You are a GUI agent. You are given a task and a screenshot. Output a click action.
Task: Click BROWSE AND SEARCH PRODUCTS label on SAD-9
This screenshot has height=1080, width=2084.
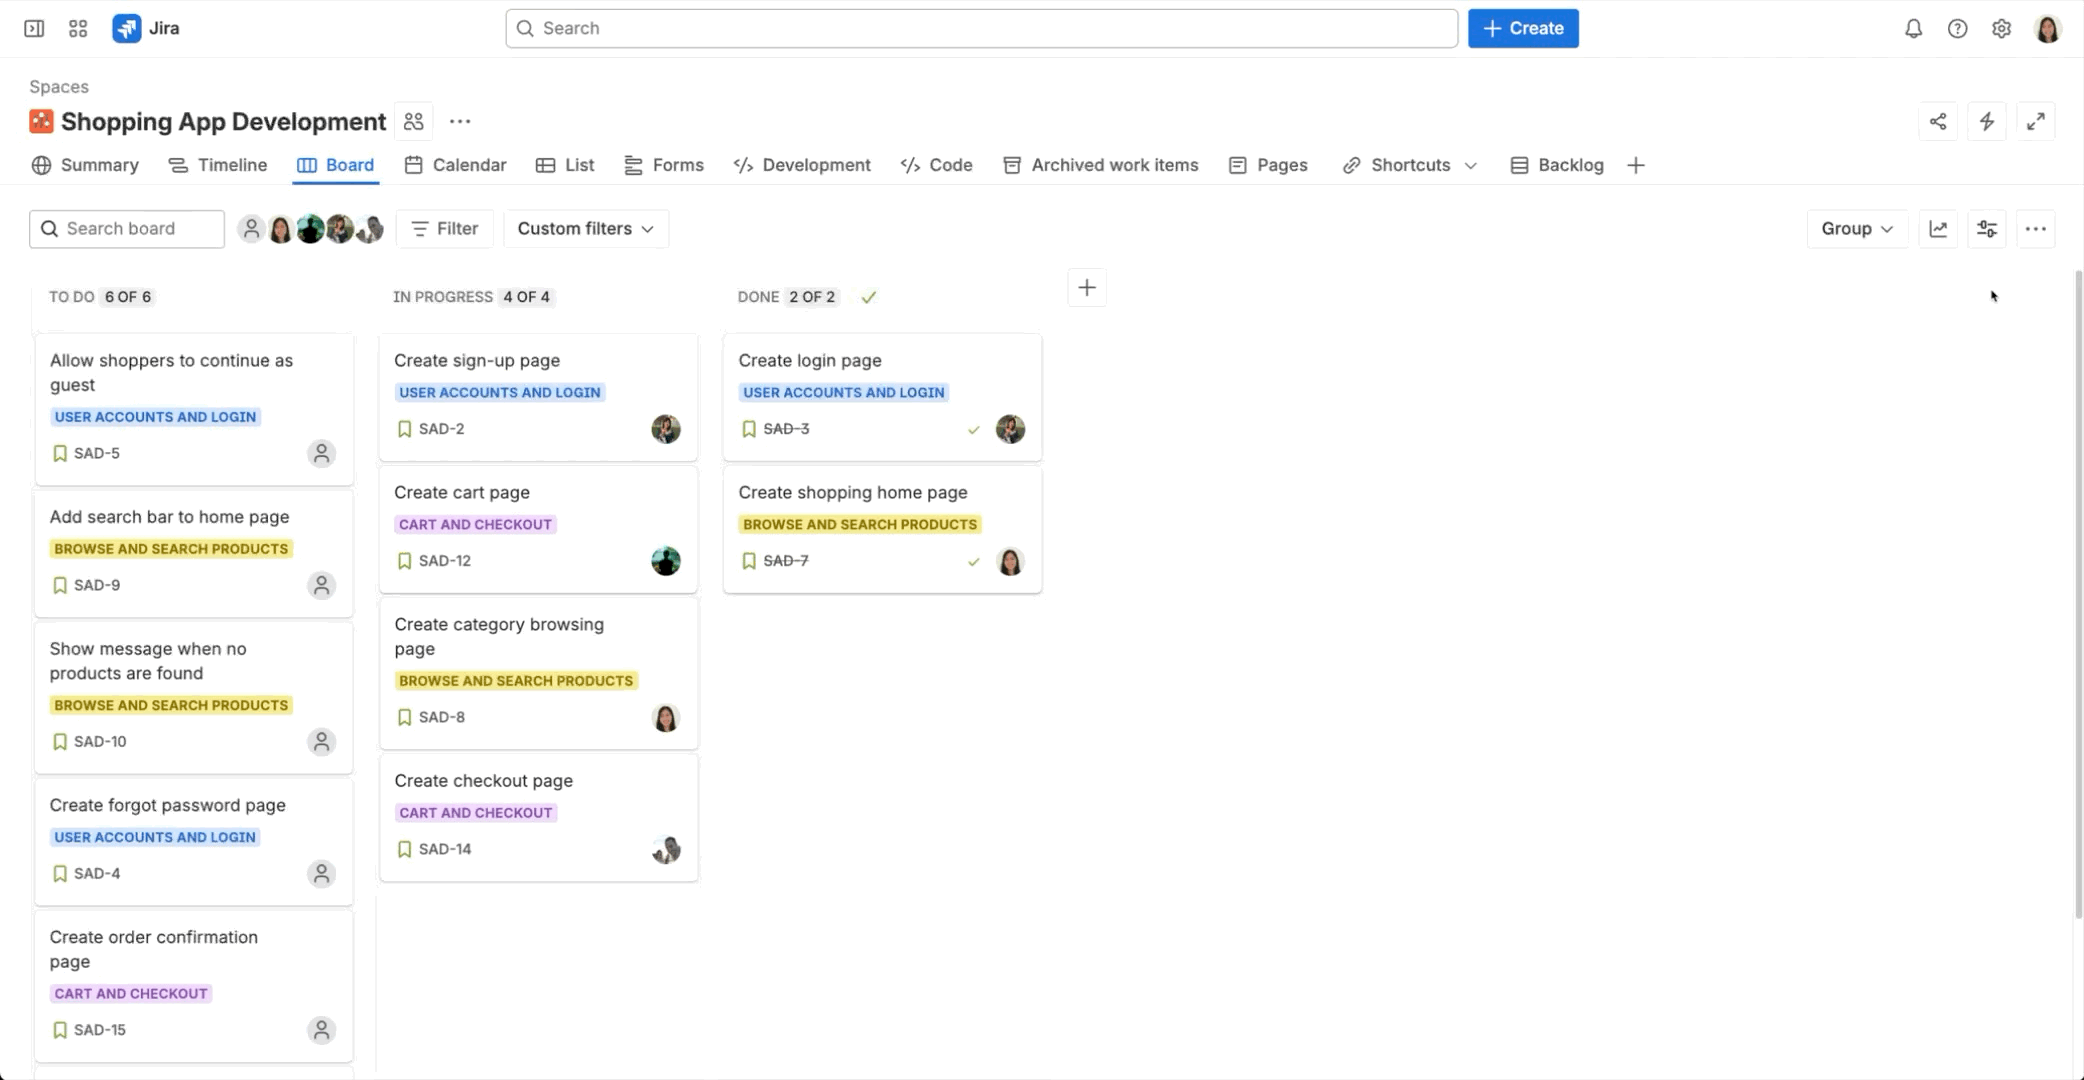coord(171,549)
